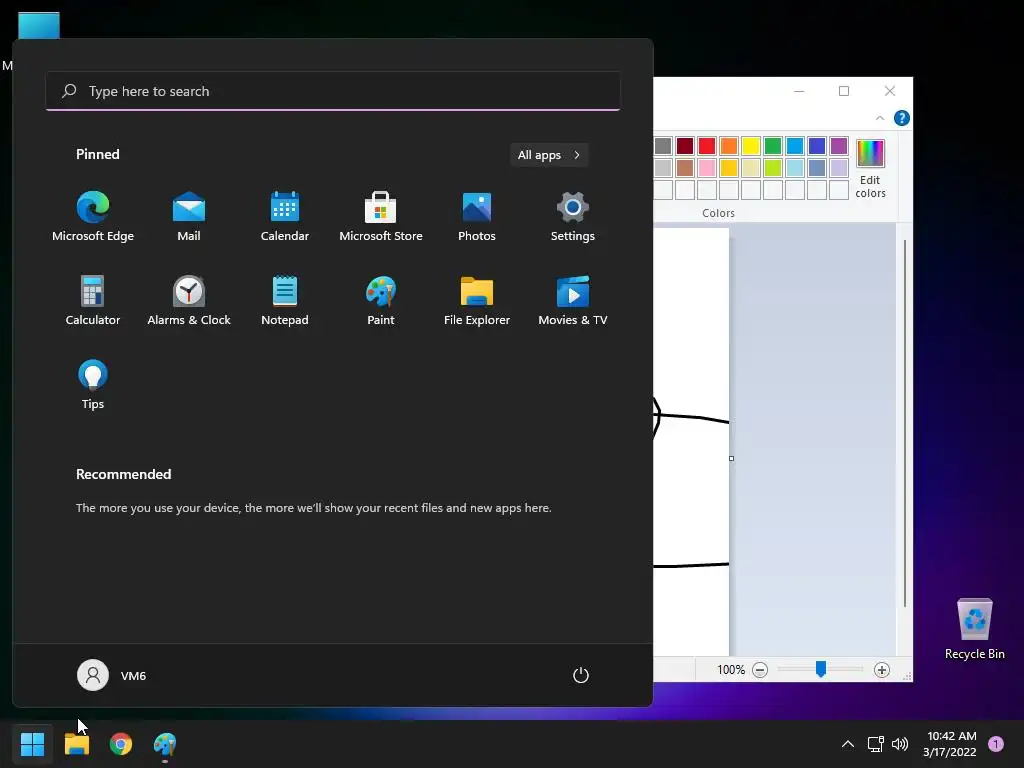The width and height of the screenshot is (1024, 768).
Task: Open Microsoft Store
Action: (x=381, y=217)
